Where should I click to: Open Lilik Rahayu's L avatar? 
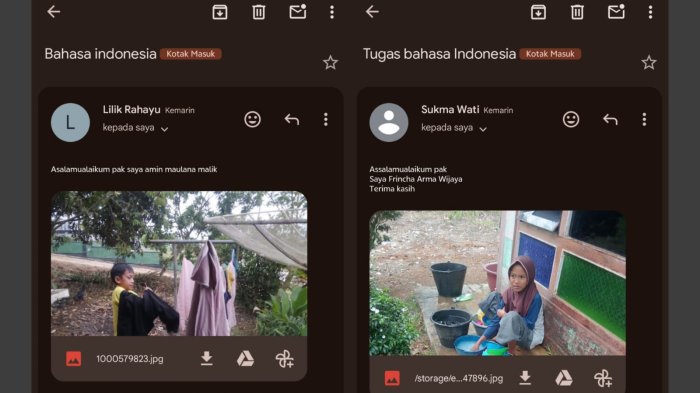coord(71,122)
